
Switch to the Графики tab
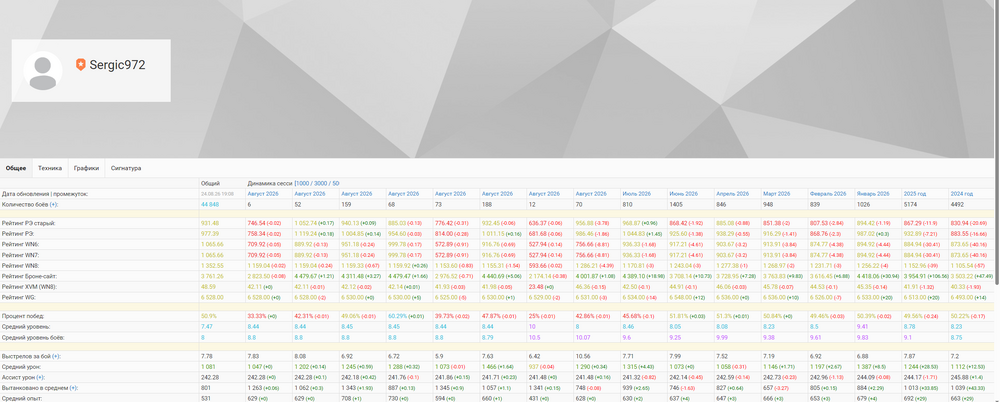86,168
